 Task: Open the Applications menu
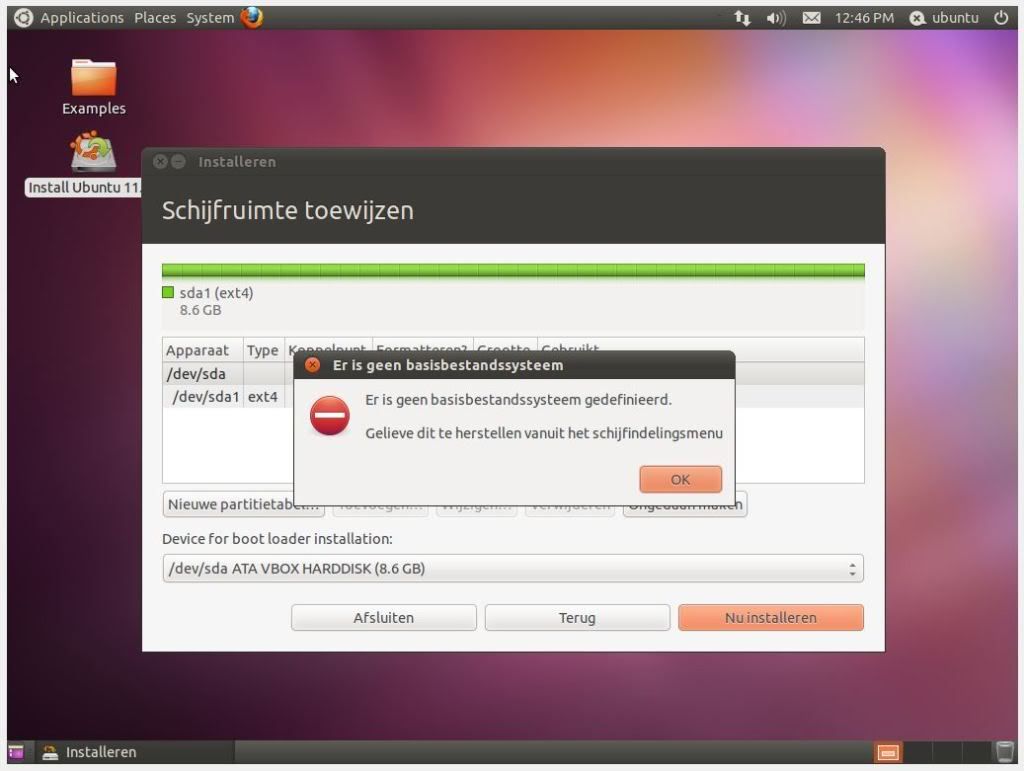[x=81, y=18]
